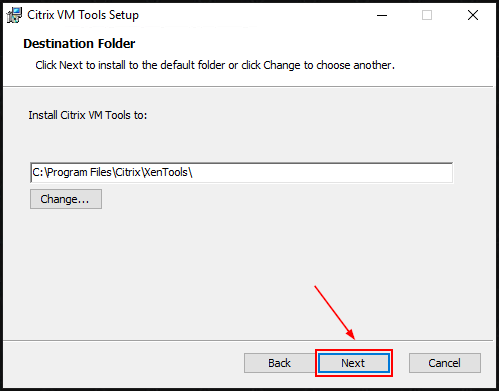Select the "Destination Folder" heading
The image size is (499, 391).
click(x=79, y=44)
